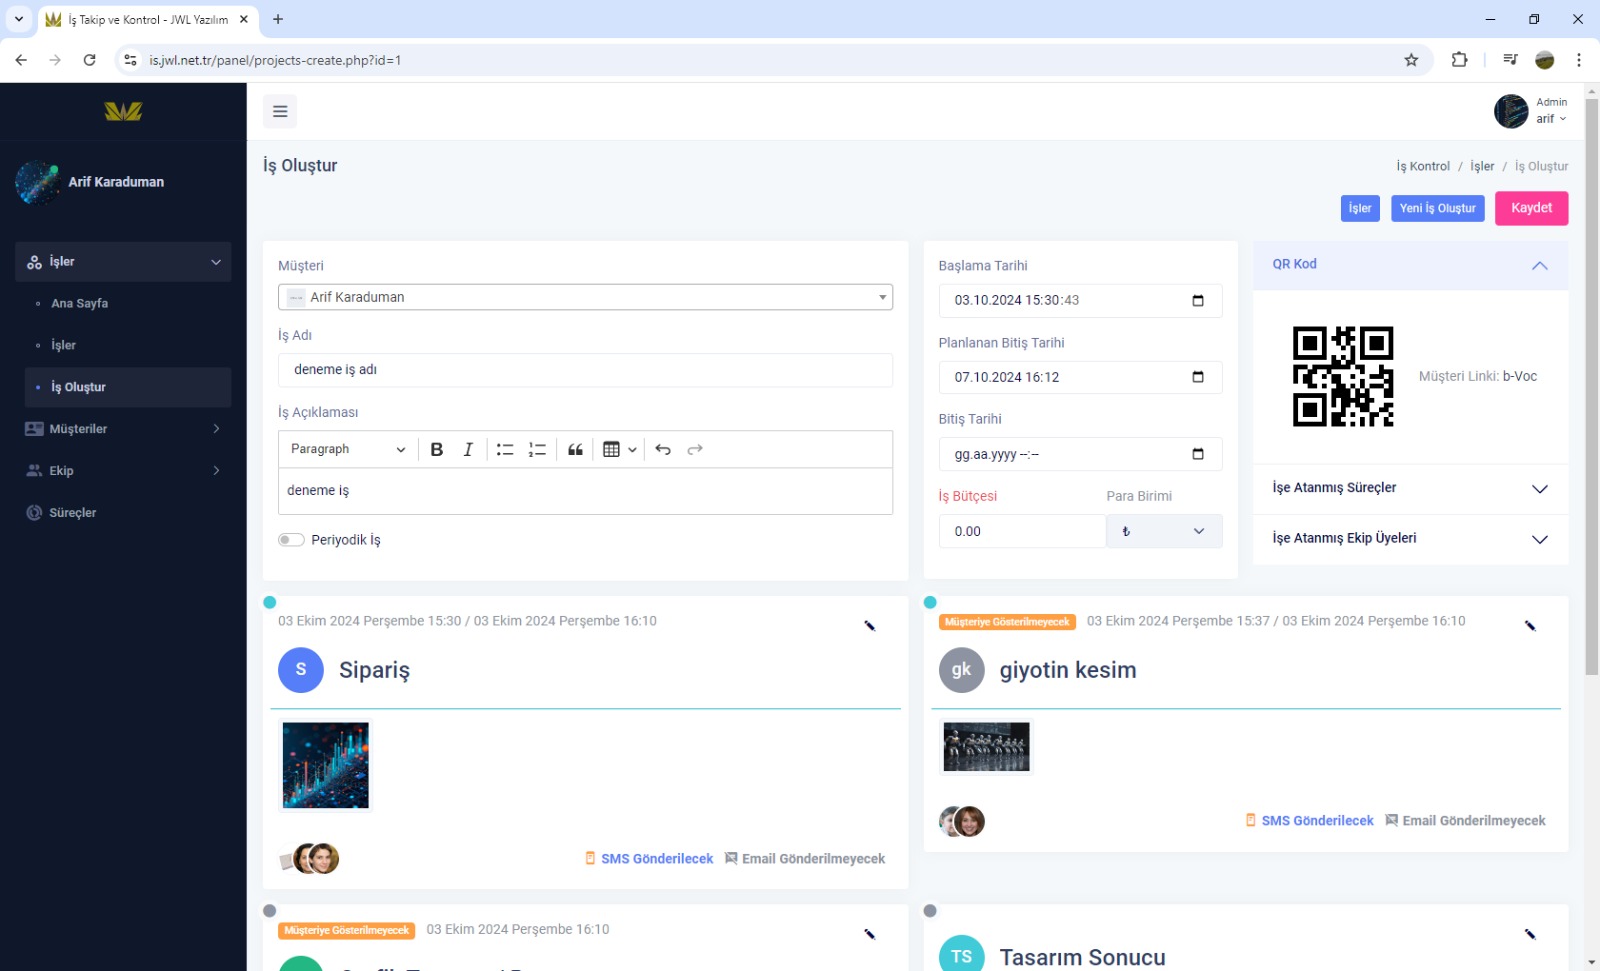
Task: Open the Müşteri dropdown
Action: coord(585,297)
